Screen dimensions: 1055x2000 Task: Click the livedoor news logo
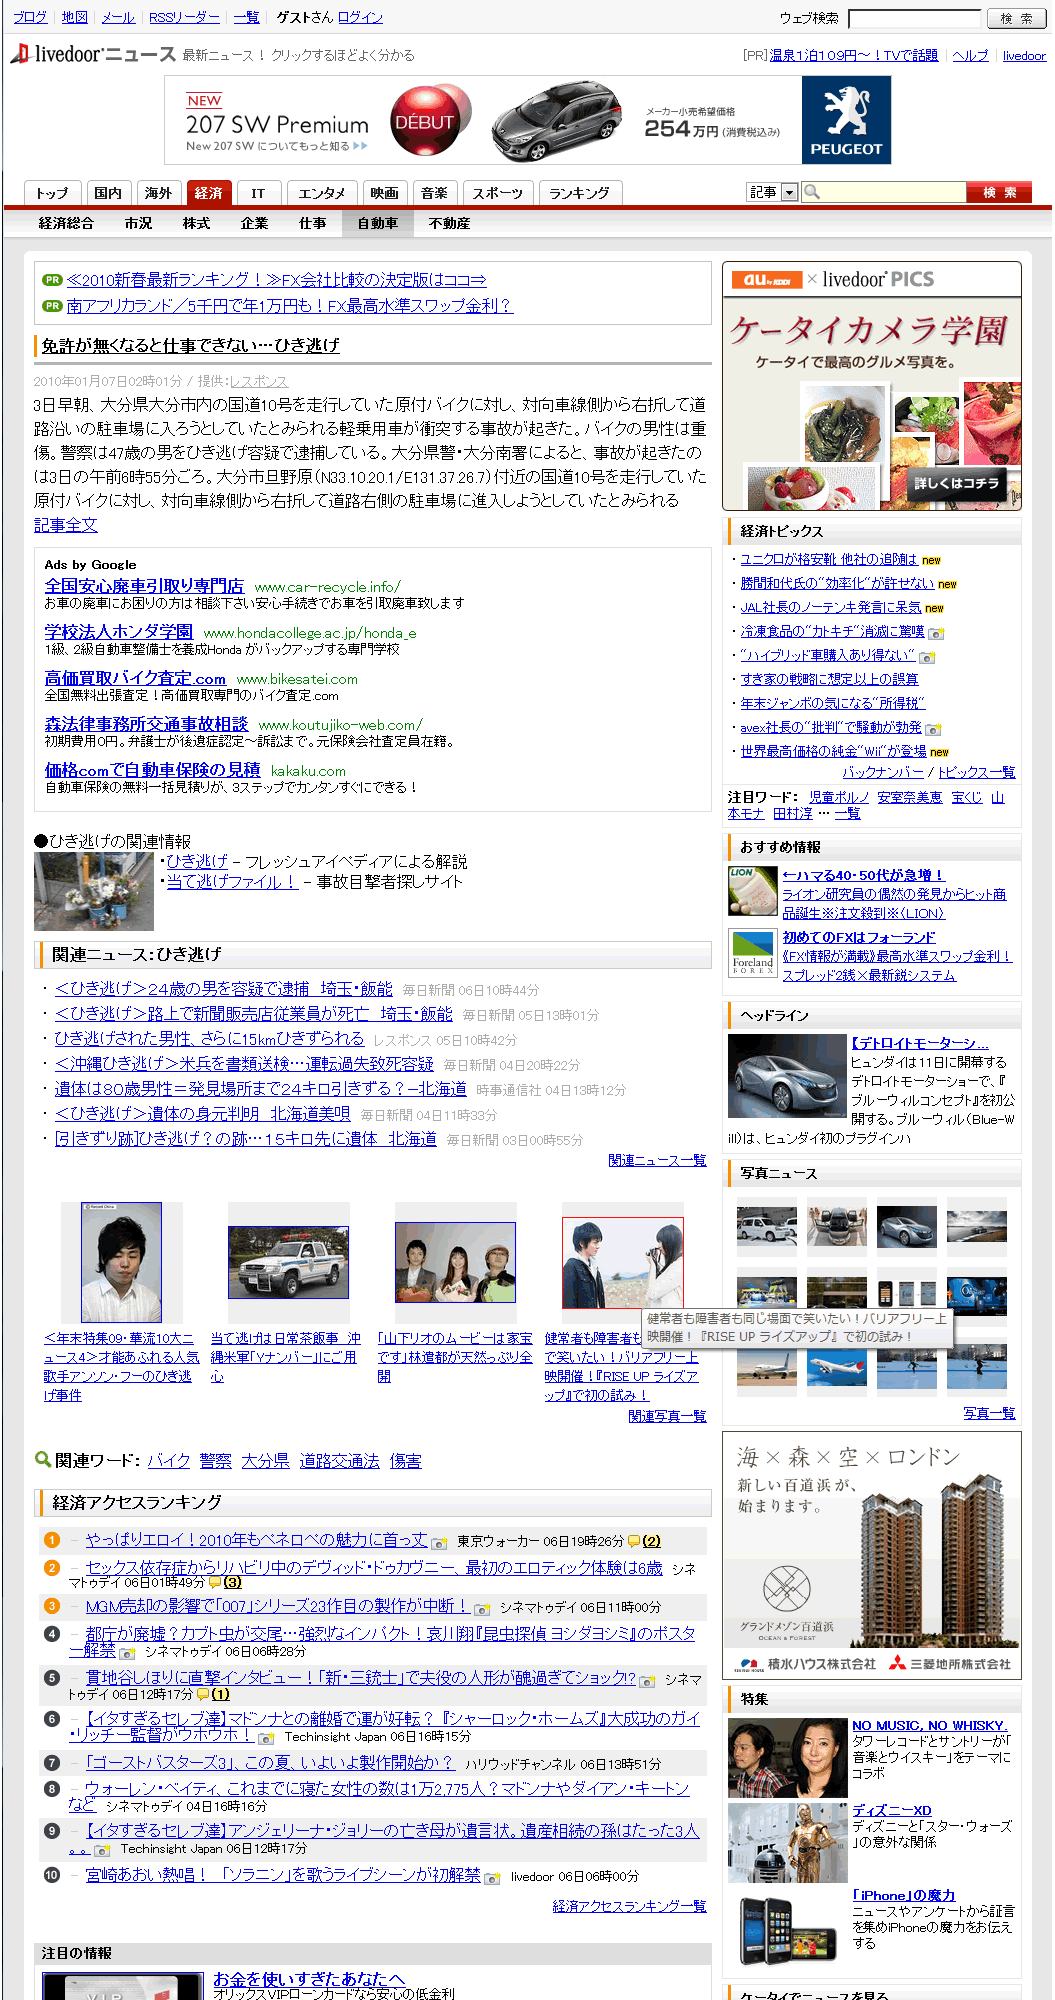tap(92, 54)
